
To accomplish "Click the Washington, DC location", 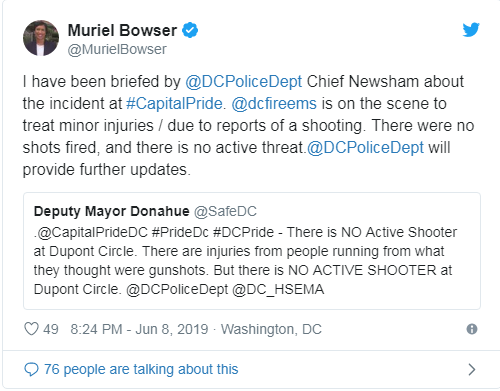I will (271, 329).
